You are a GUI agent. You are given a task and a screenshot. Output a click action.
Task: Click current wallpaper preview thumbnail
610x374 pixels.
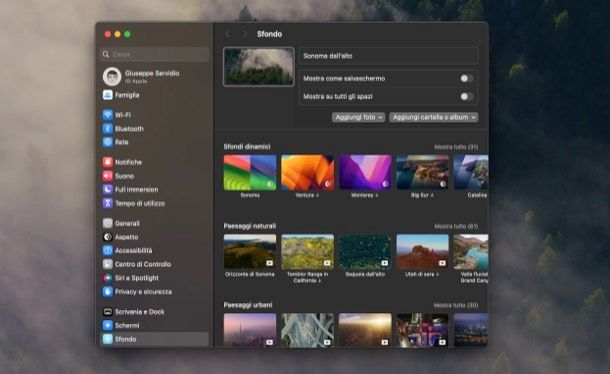[259, 67]
